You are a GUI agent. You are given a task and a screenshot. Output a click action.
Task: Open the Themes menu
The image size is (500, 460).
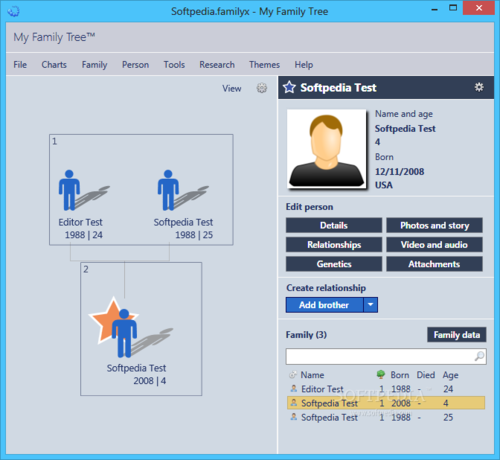(264, 65)
